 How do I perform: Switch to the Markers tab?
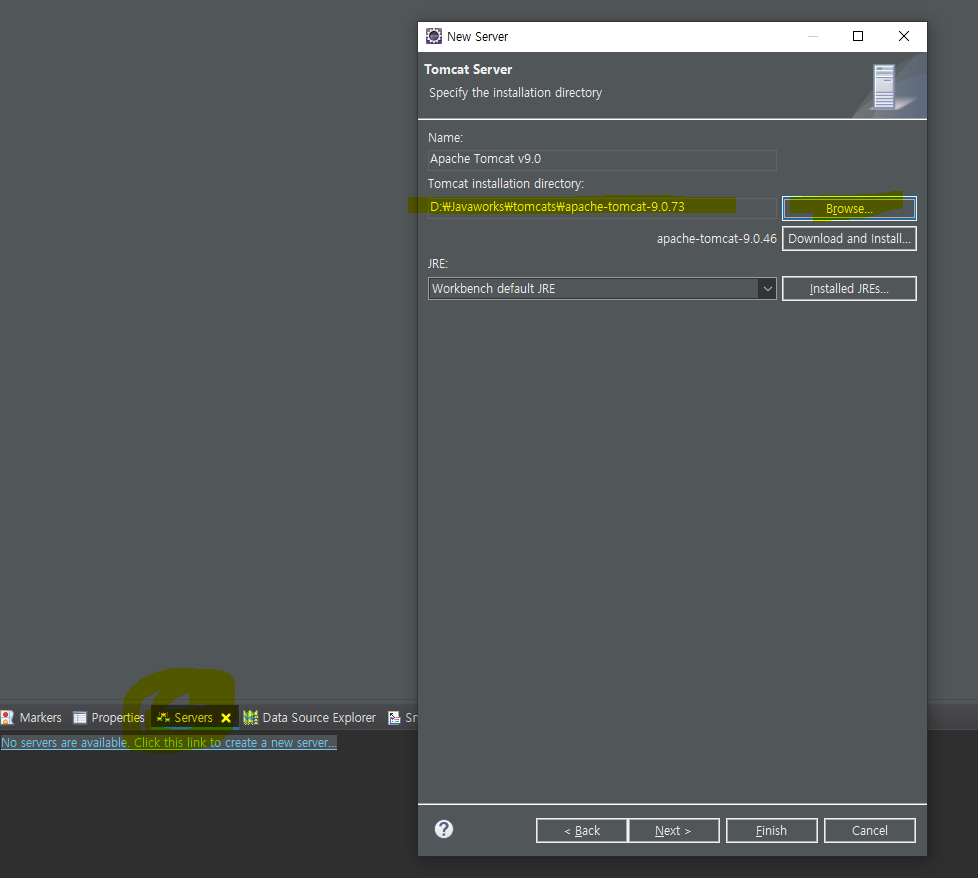[32, 718]
